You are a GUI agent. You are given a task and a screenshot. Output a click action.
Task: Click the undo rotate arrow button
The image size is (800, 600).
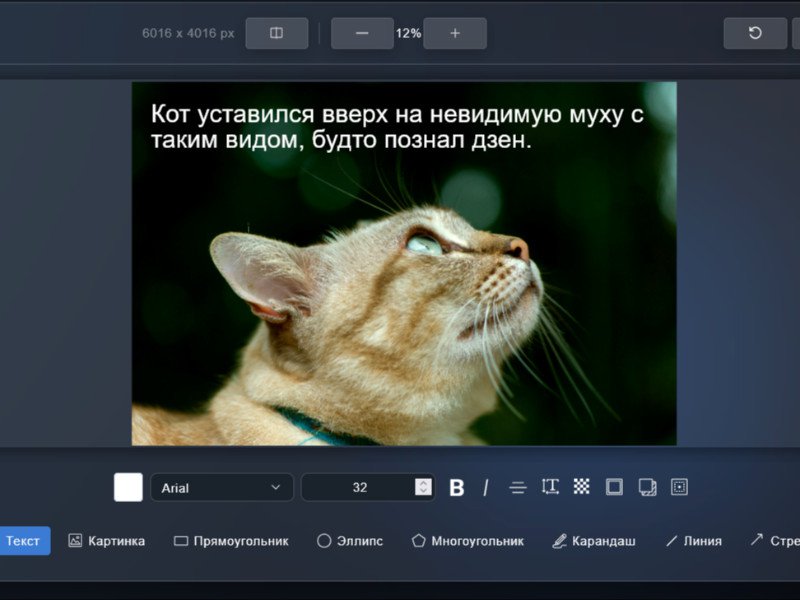pos(755,33)
